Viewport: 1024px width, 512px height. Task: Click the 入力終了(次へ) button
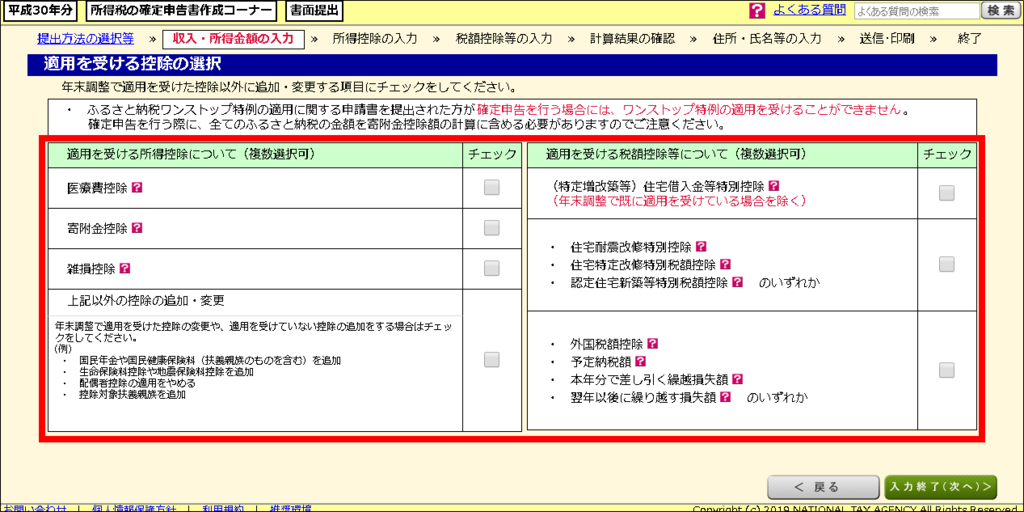[x=940, y=487]
